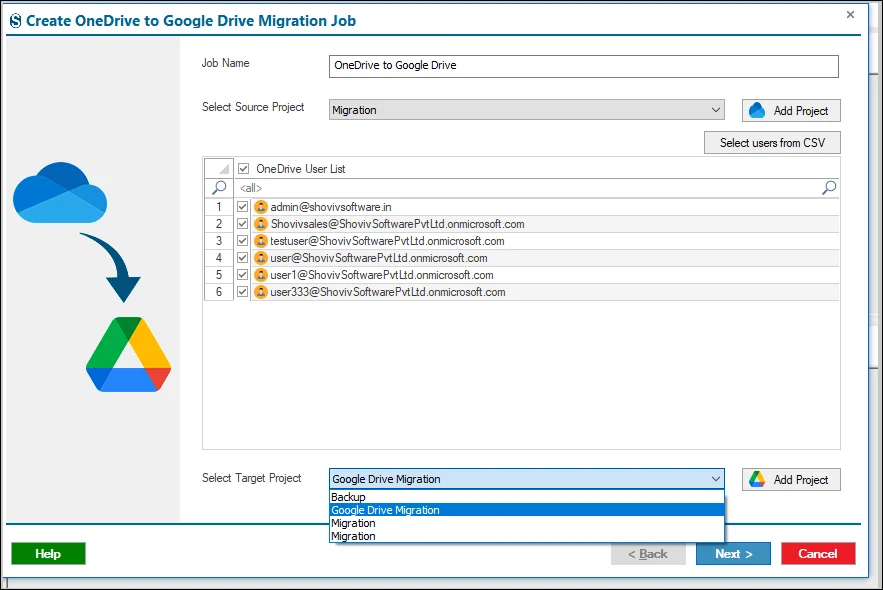Choose last Migration option in target list
This screenshot has height=590, width=883.
527,536
